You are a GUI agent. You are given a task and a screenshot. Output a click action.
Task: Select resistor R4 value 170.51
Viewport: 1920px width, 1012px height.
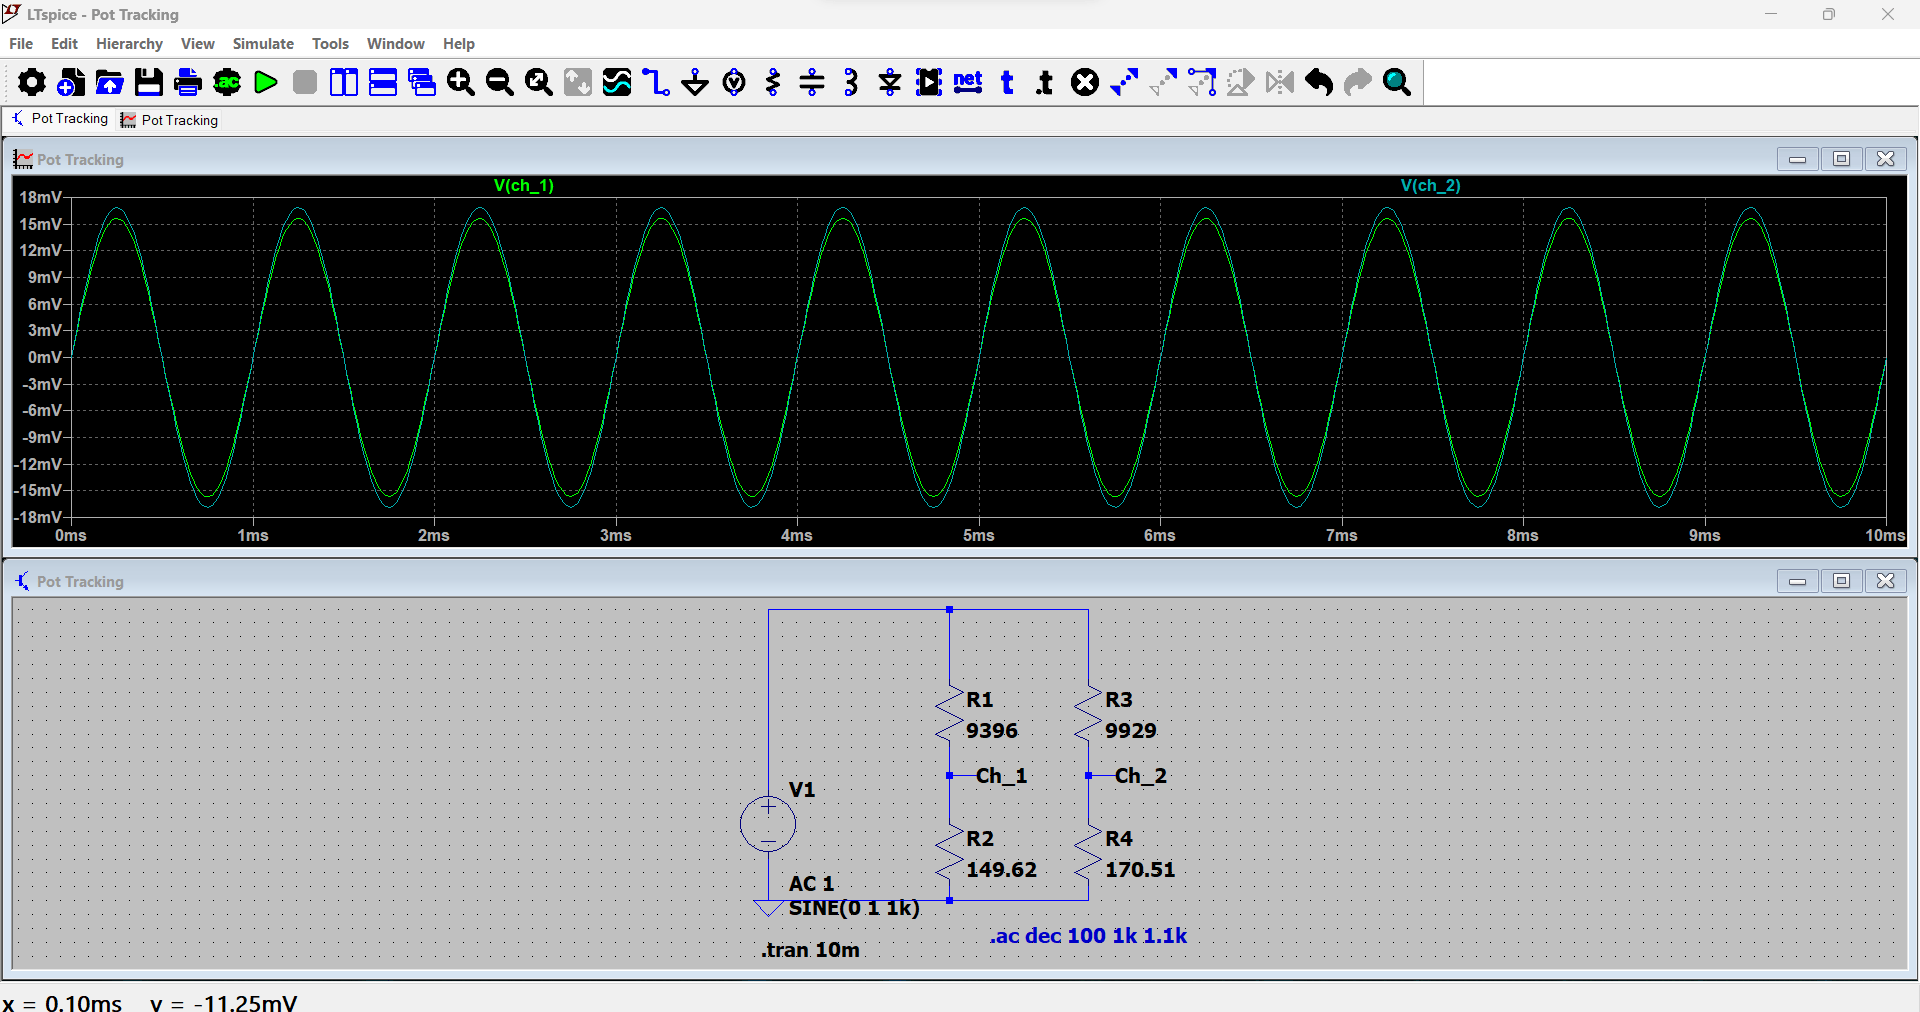[x=1140, y=870]
